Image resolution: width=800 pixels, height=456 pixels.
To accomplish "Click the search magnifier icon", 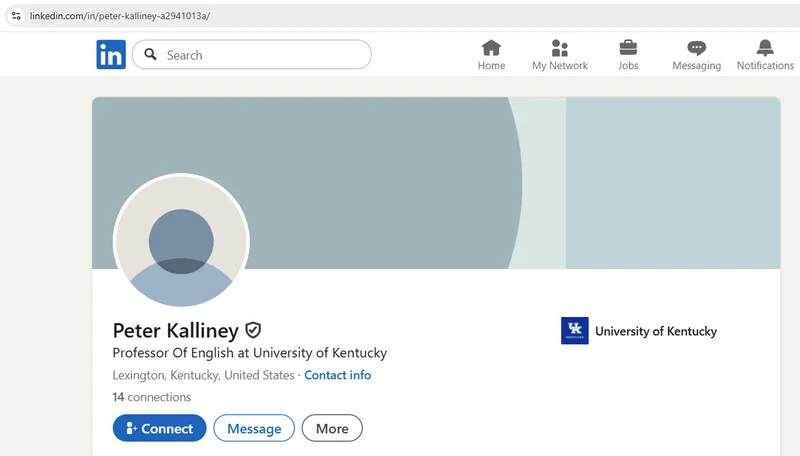I will (x=150, y=54).
